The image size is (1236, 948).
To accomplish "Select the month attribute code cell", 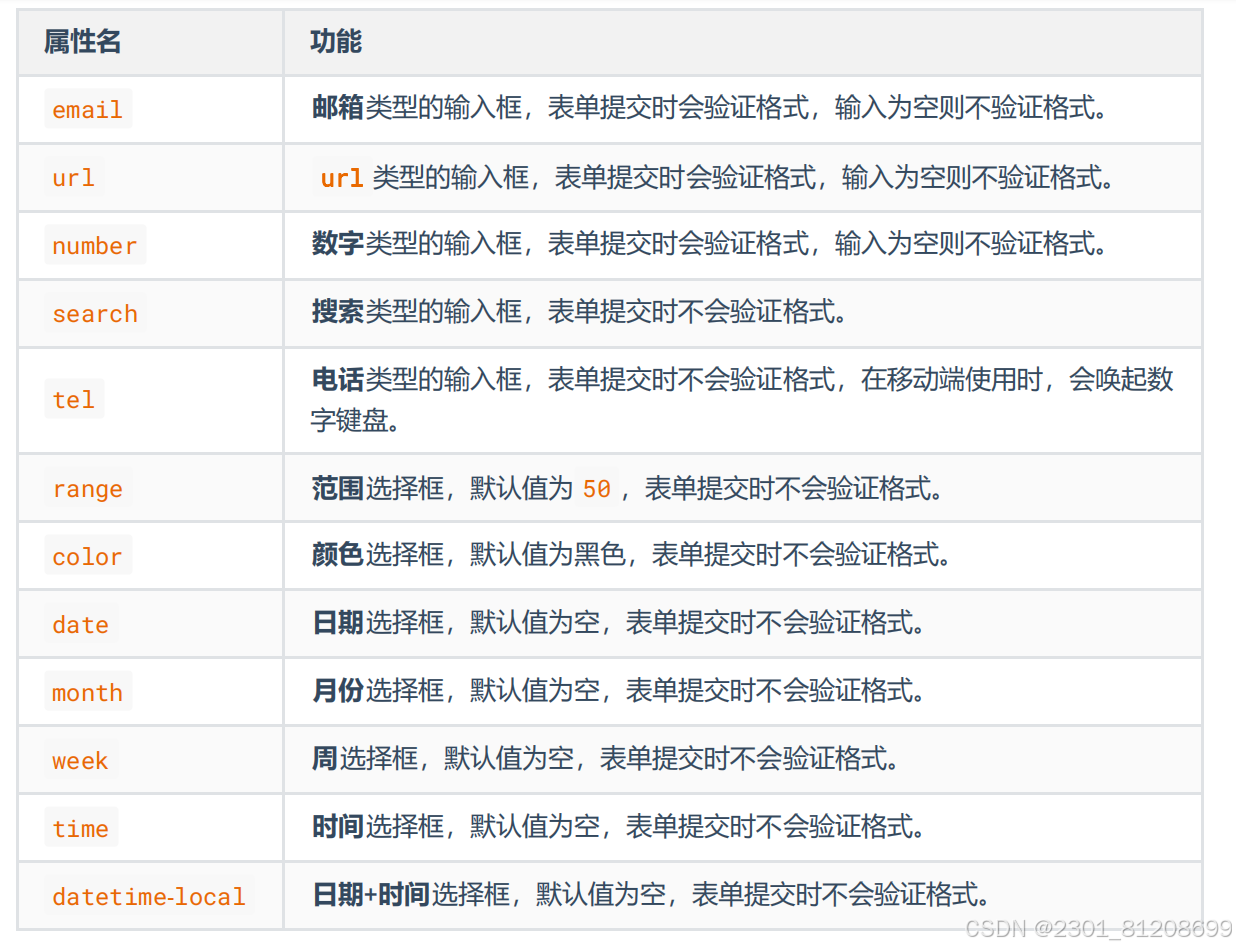I will point(88,692).
